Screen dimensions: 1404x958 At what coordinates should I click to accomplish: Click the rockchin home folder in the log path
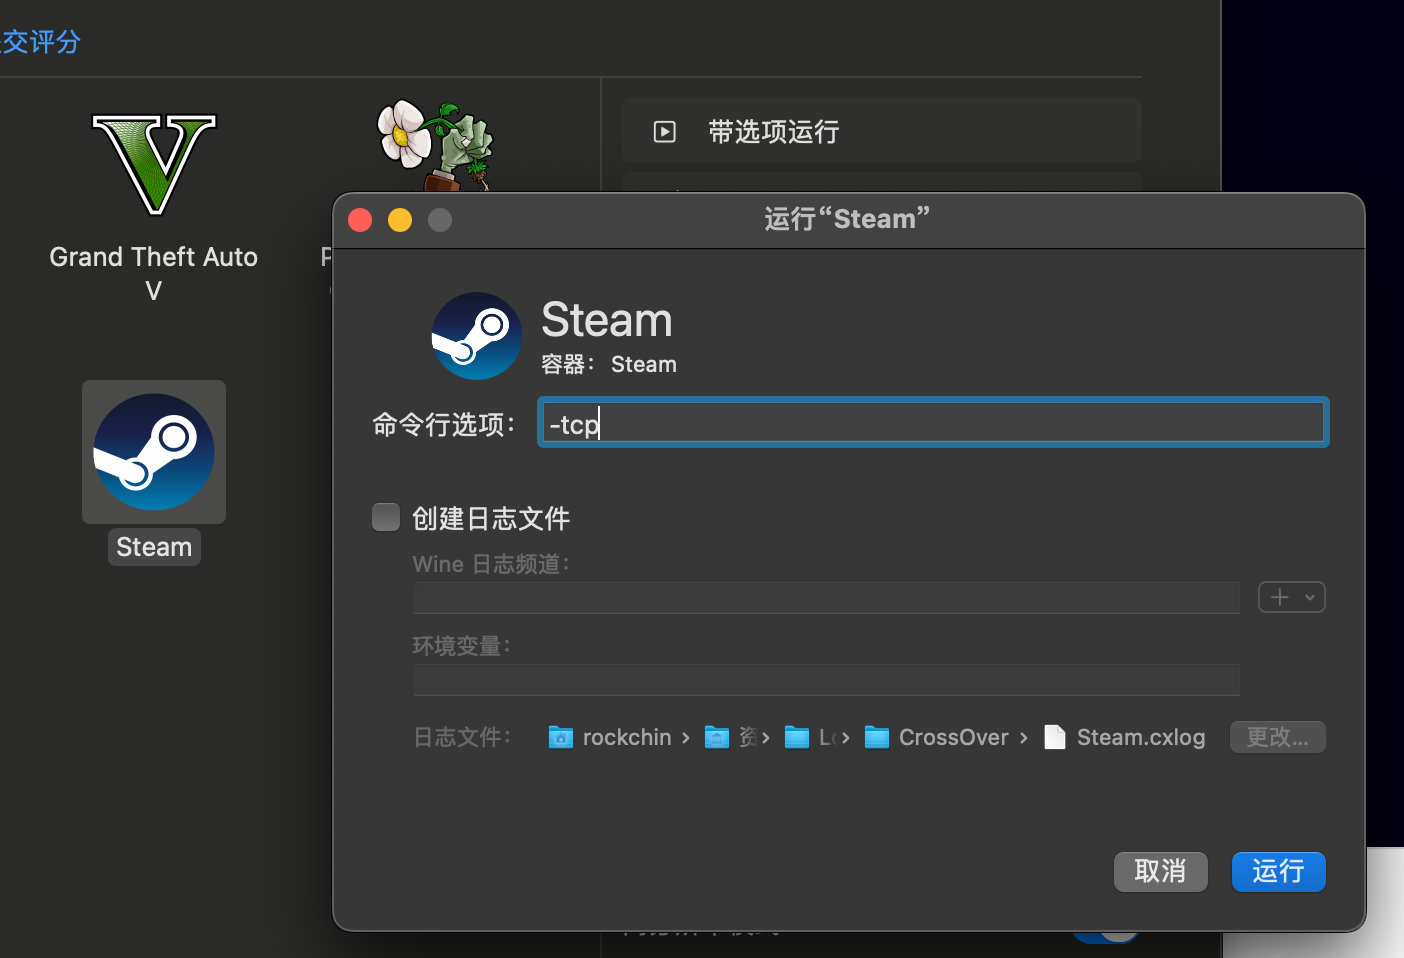click(611, 738)
